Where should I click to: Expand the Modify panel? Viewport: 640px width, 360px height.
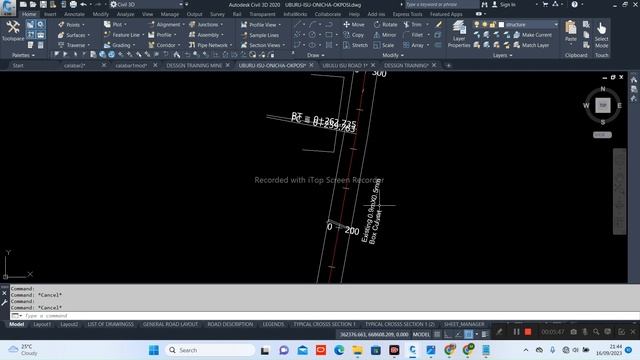click(393, 55)
